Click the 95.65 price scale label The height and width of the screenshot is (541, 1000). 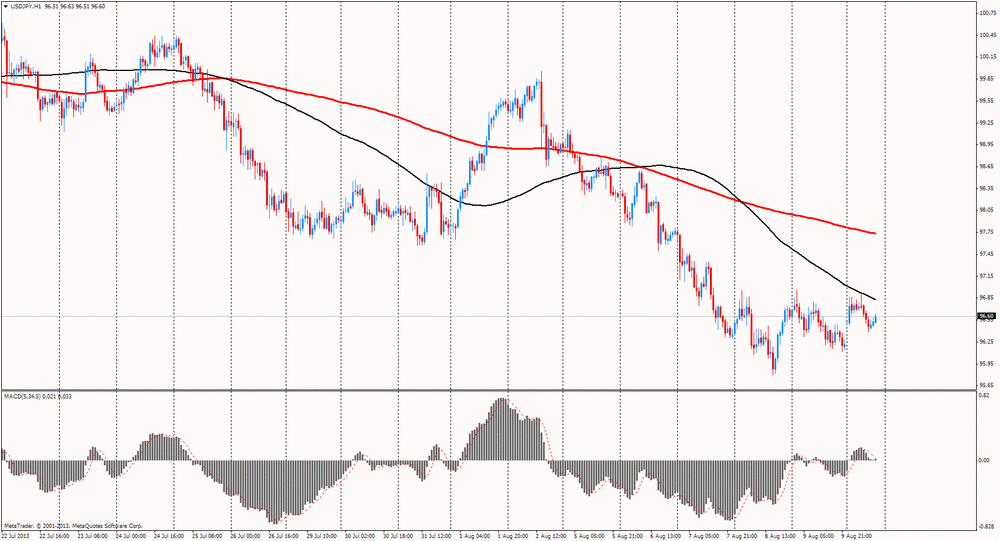click(987, 385)
